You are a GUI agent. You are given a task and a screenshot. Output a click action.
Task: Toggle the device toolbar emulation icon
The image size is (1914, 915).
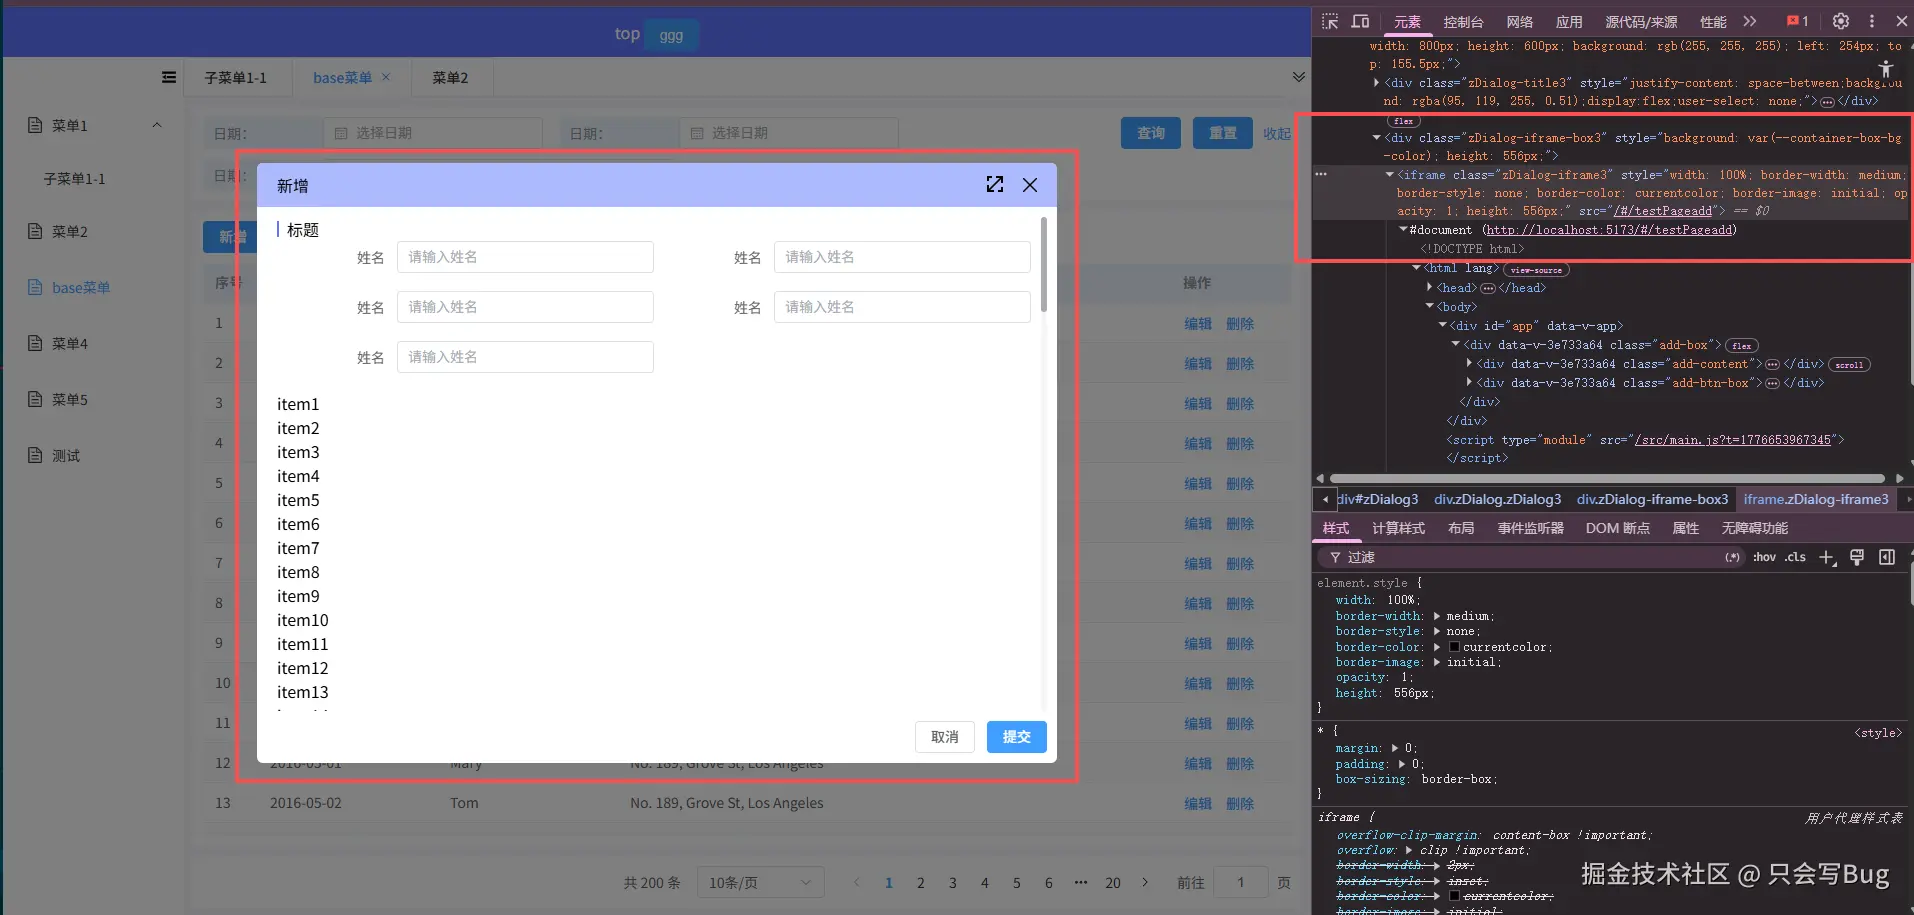pyautogui.click(x=1361, y=21)
